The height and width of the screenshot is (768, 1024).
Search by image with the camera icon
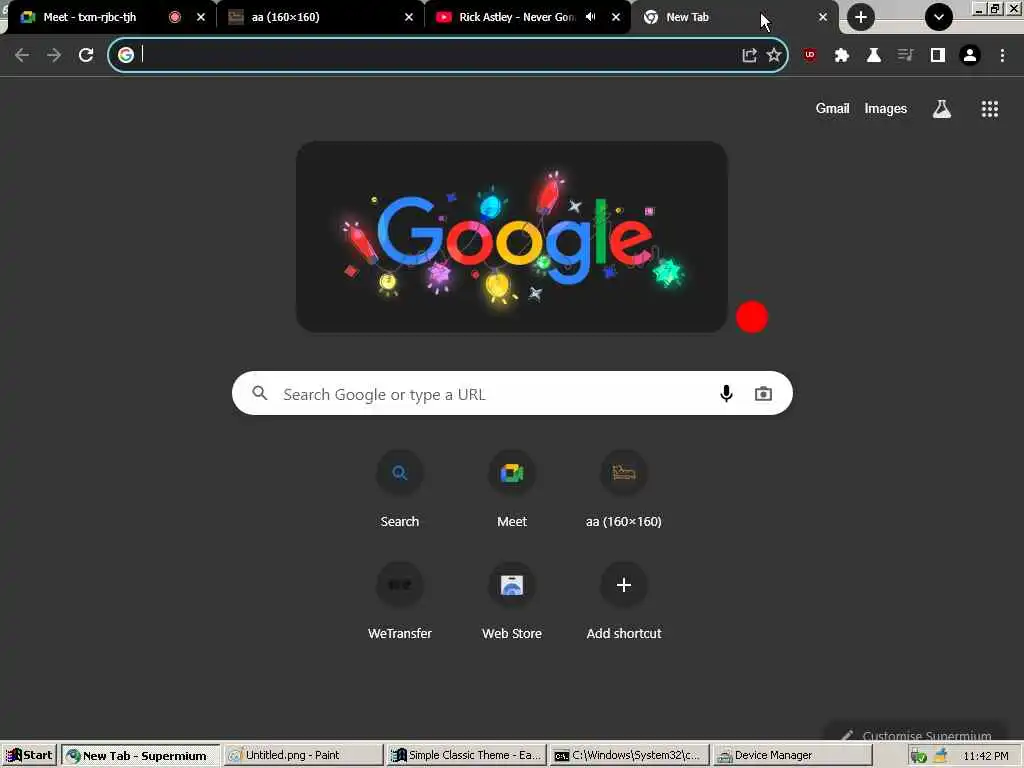(763, 394)
